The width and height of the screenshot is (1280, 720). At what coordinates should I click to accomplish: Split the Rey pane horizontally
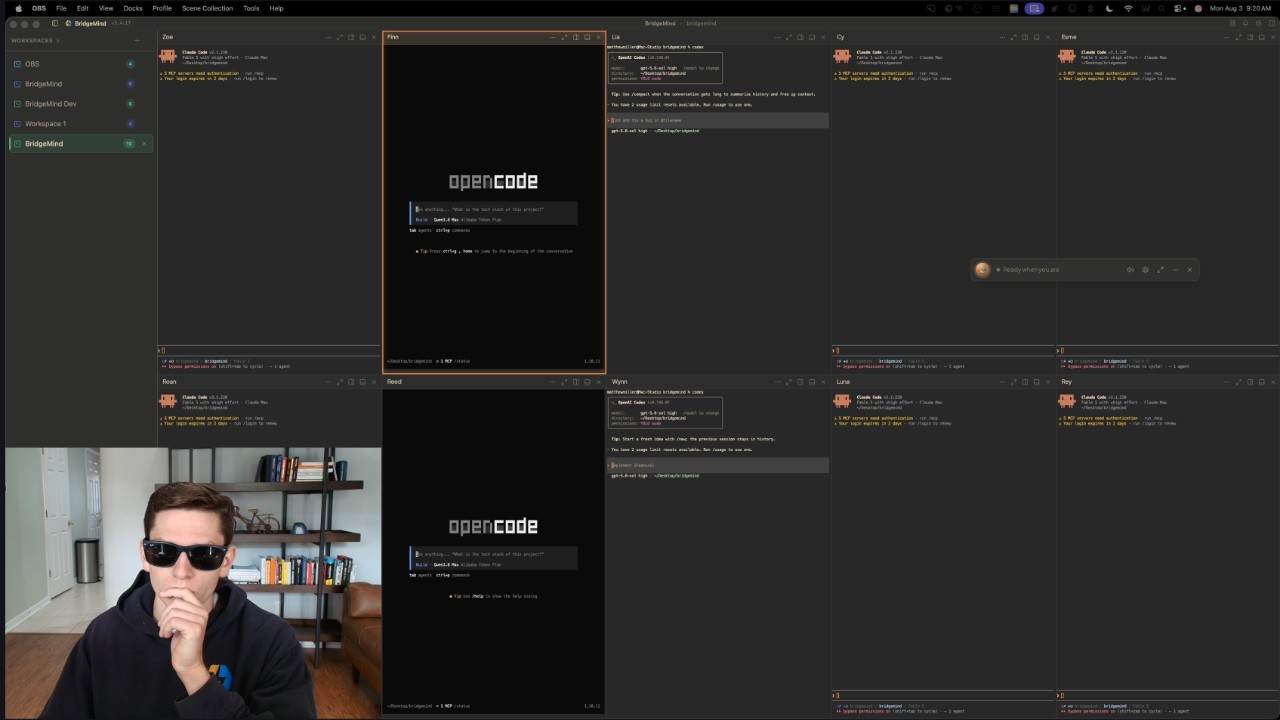(x=1261, y=382)
